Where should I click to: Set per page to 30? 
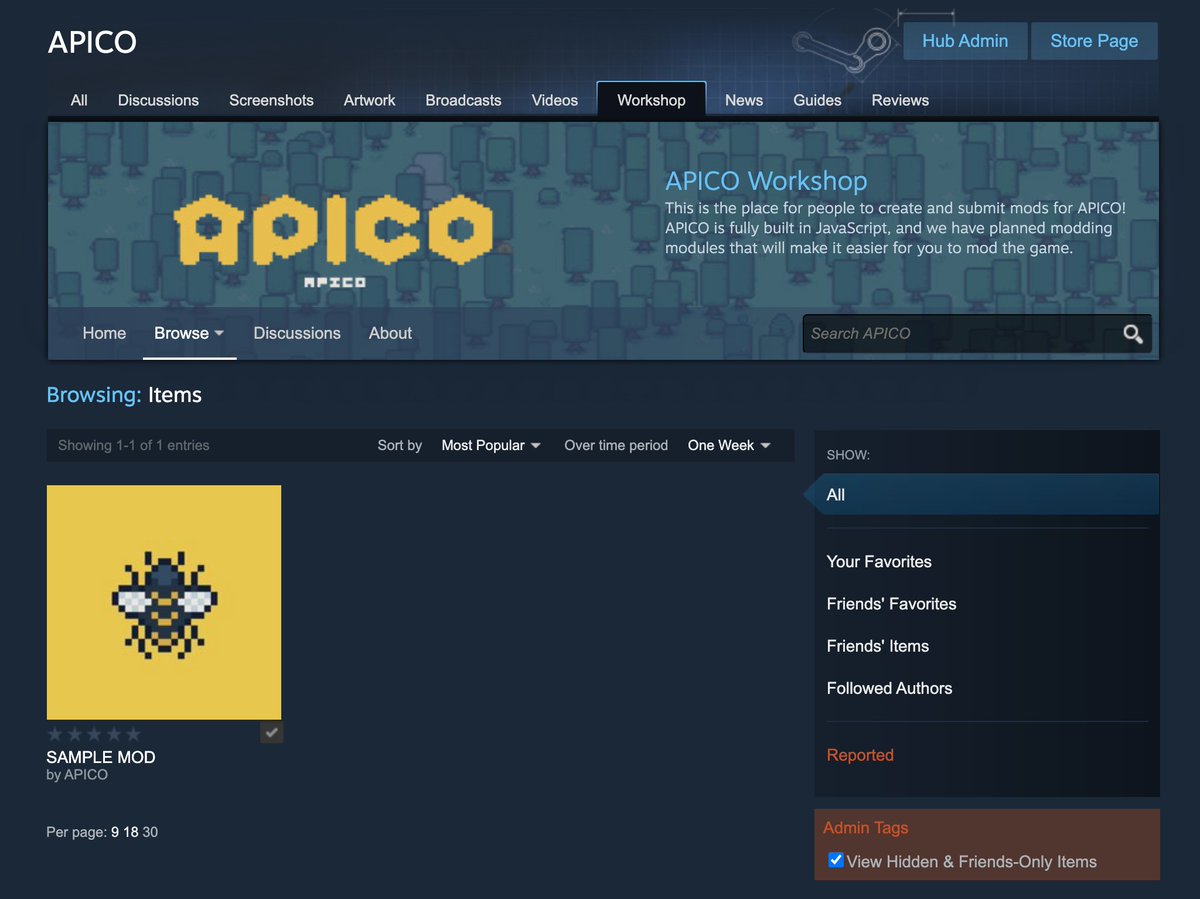(x=150, y=832)
